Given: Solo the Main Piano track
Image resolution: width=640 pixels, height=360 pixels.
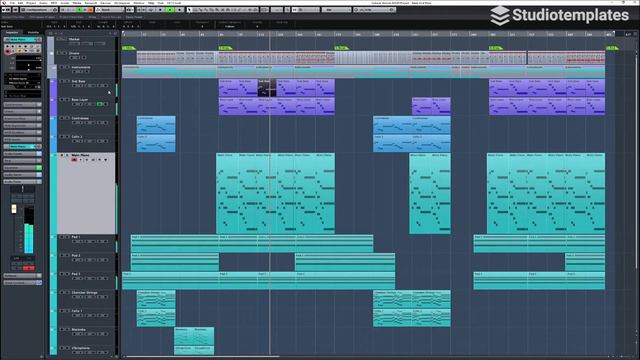Looking at the screenshot, I should (67, 155).
